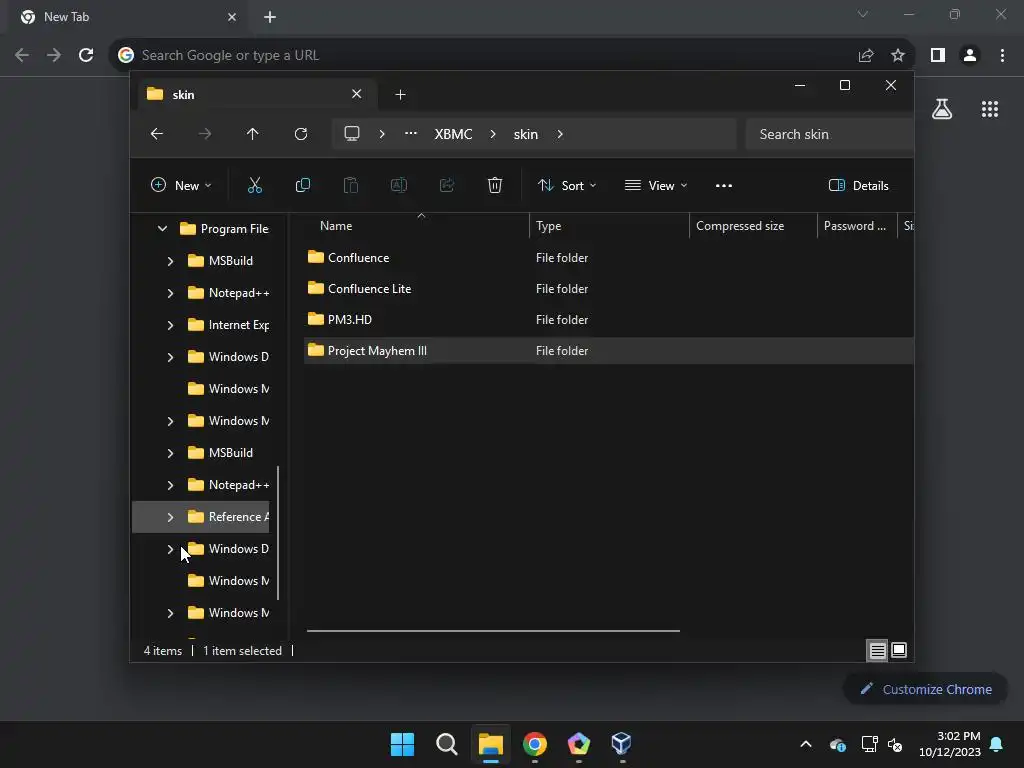Click the Delete trash can icon
This screenshot has width=1024, height=768.
click(x=495, y=185)
